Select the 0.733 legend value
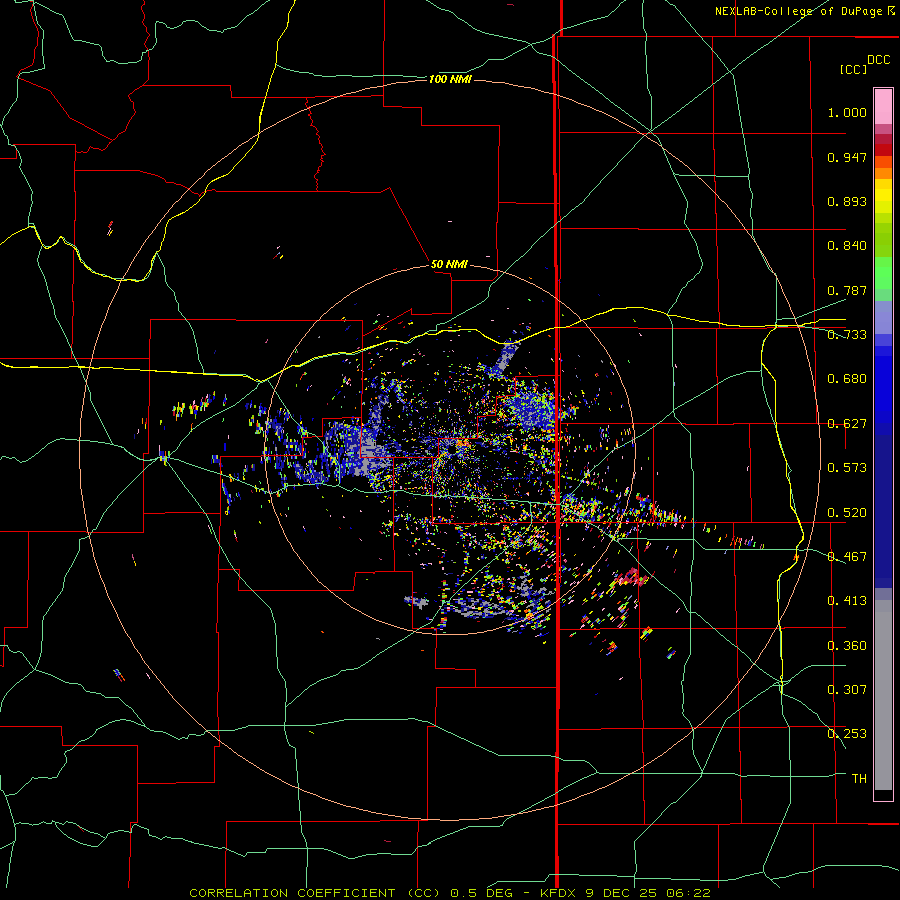This screenshot has width=900, height=900. pos(847,335)
